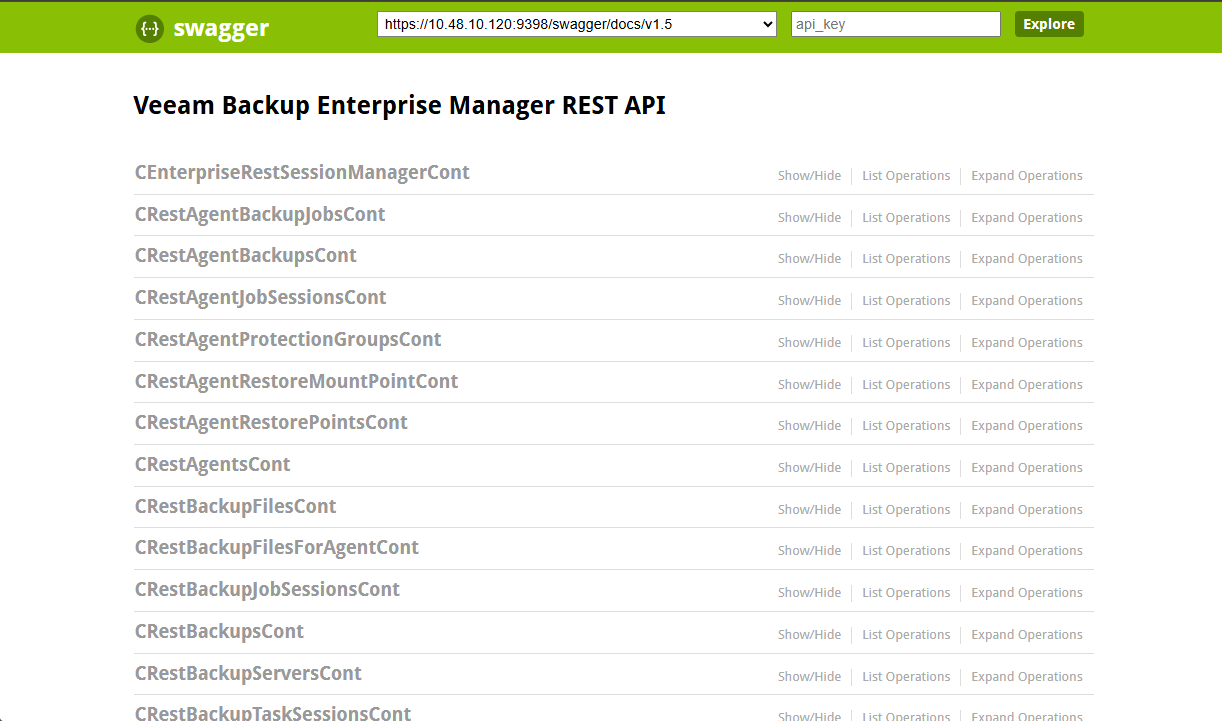Expand Operations for CRestAgentBackupJobsCont

1027,218
